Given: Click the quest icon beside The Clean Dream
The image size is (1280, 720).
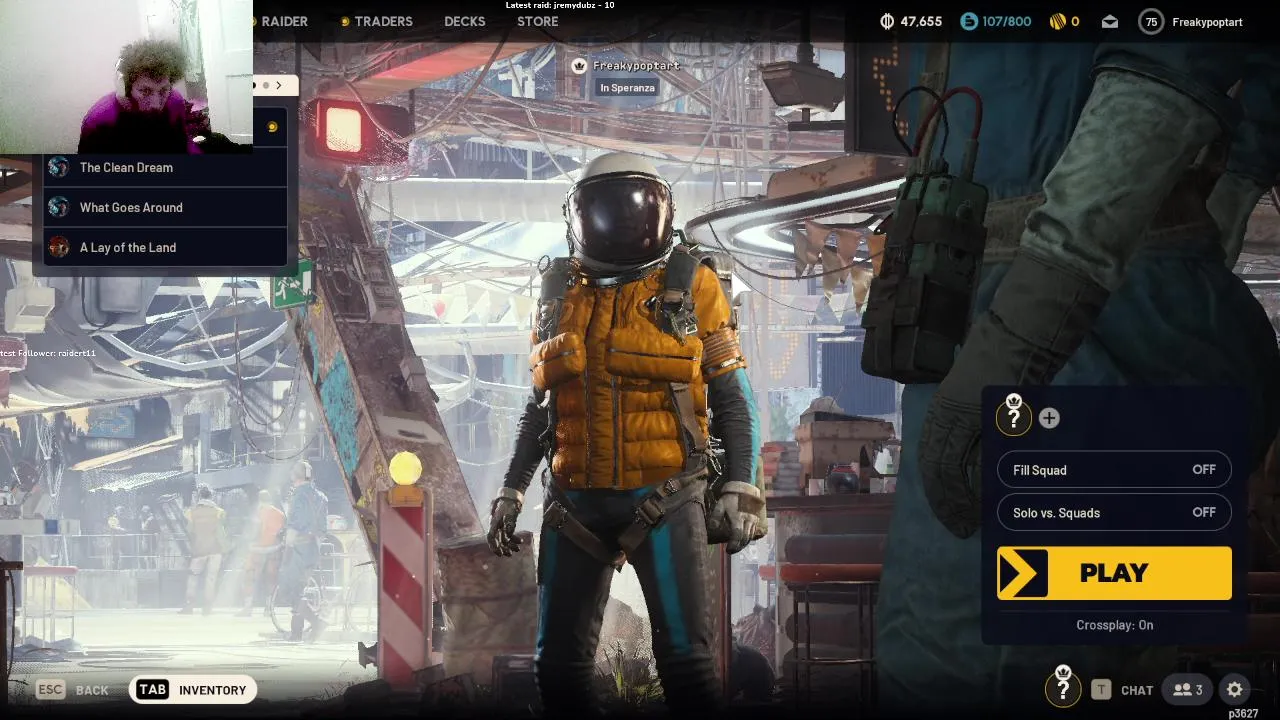Looking at the screenshot, I should coord(59,167).
